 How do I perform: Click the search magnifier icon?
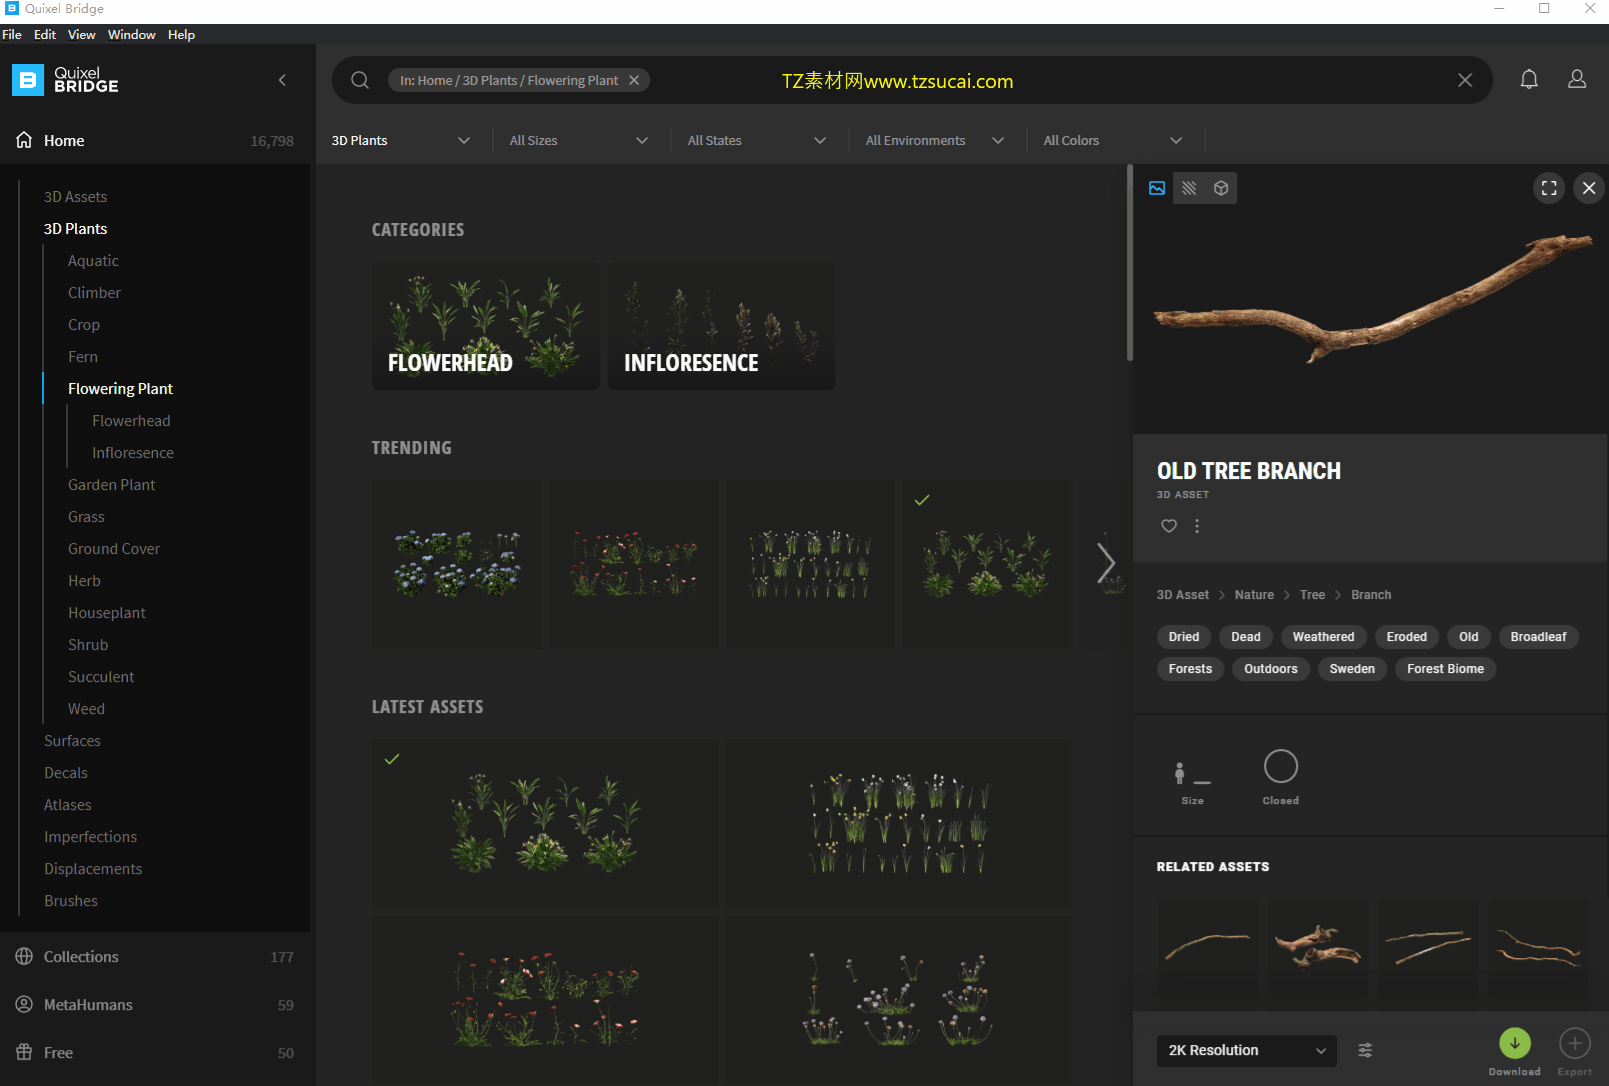pos(360,80)
